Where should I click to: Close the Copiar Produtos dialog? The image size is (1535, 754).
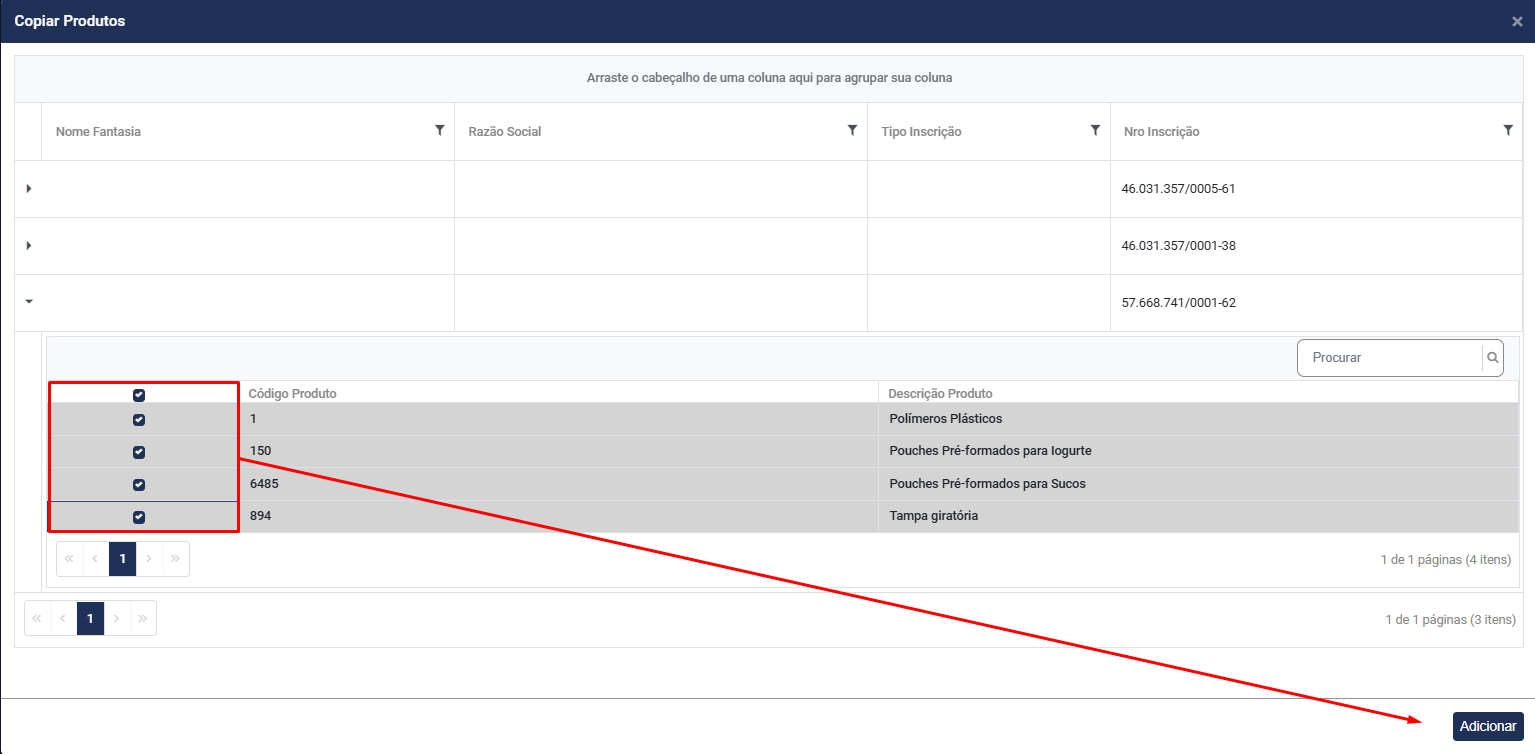(1517, 21)
